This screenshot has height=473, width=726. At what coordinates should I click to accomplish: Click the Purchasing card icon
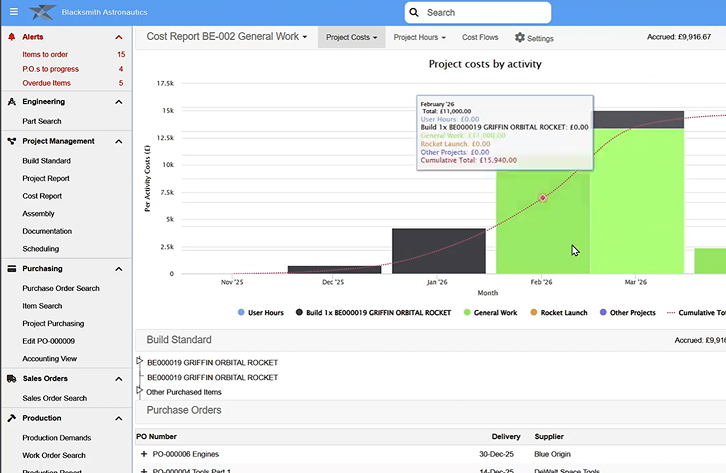[12, 268]
